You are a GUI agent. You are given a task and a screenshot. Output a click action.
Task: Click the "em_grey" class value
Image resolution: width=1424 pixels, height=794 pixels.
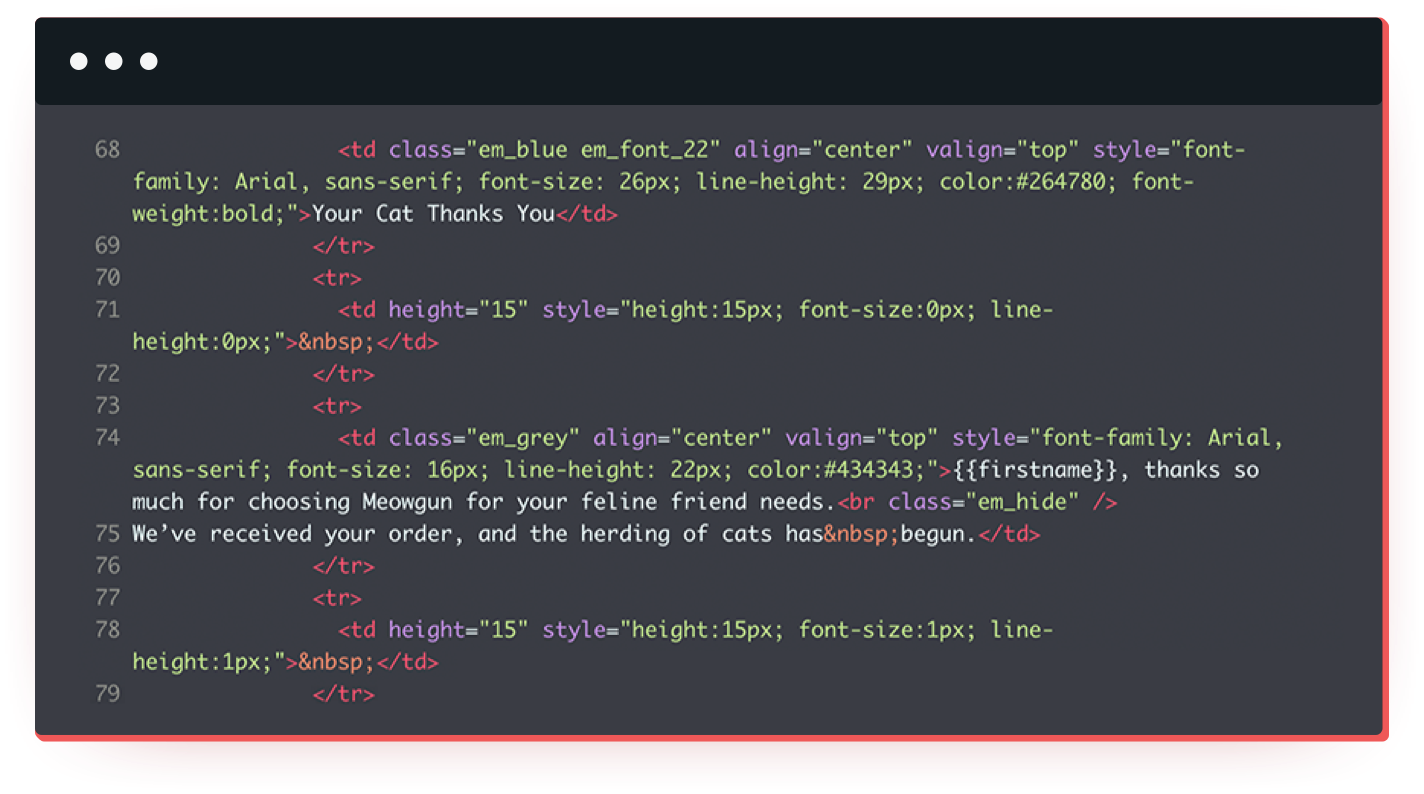tap(523, 438)
